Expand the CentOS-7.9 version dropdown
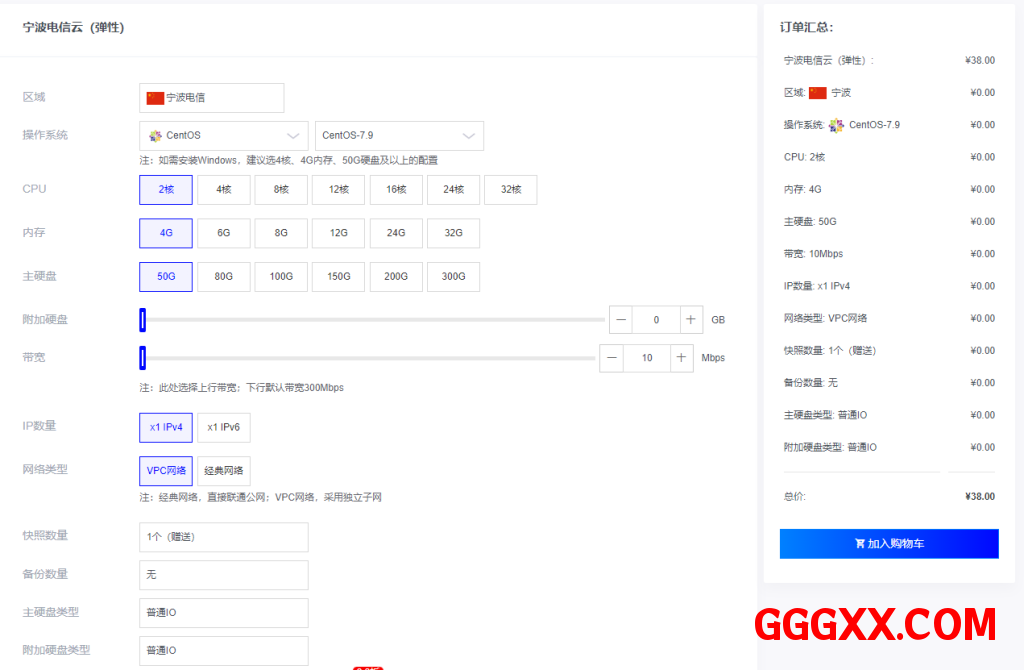The width and height of the screenshot is (1024, 670). pyautogui.click(x=399, y=136)
